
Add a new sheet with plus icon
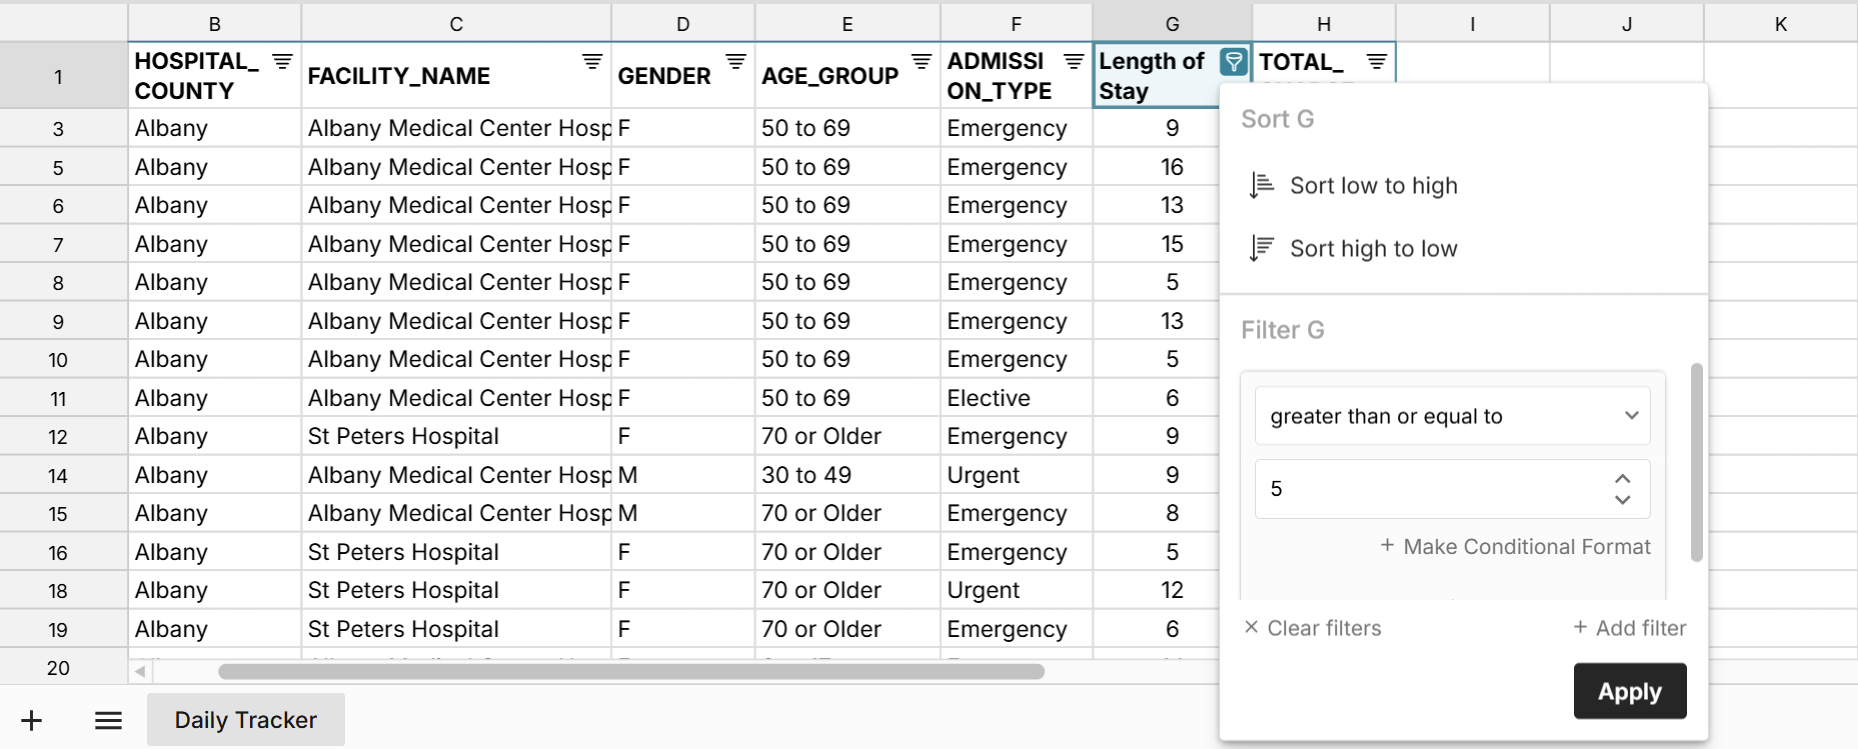point(32,720)
